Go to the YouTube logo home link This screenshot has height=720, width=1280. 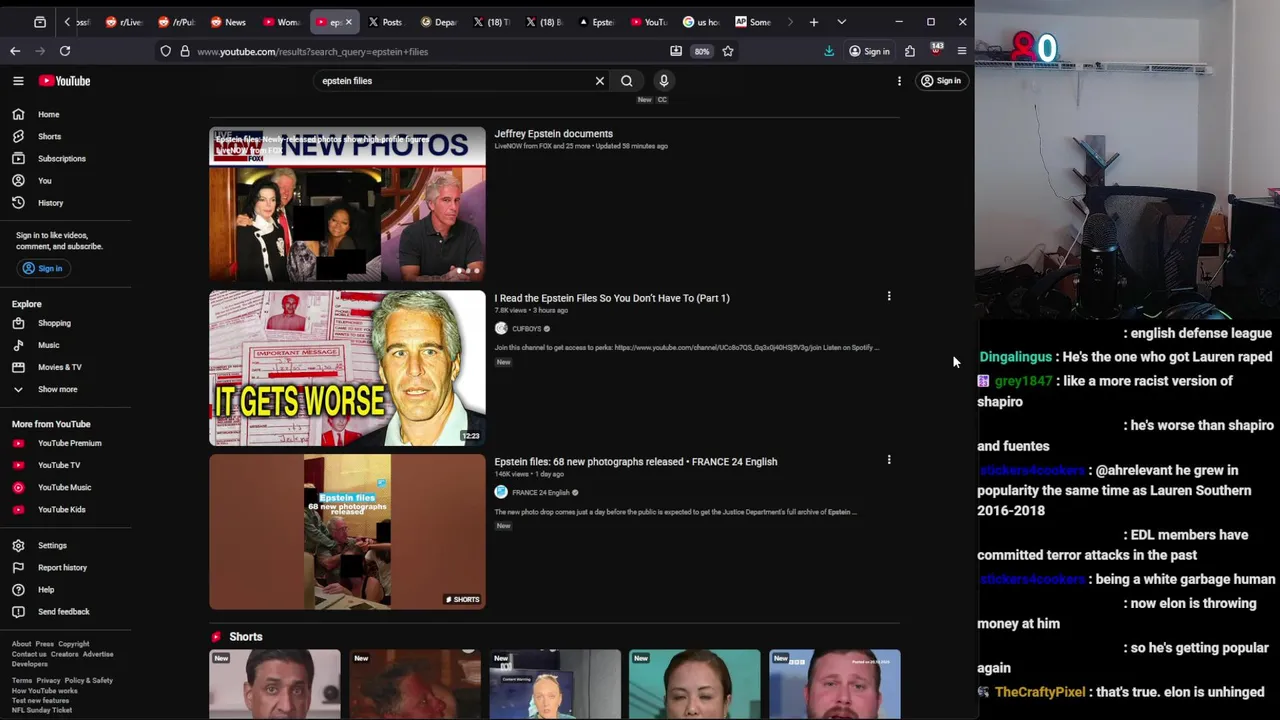[x=65, y=81]
